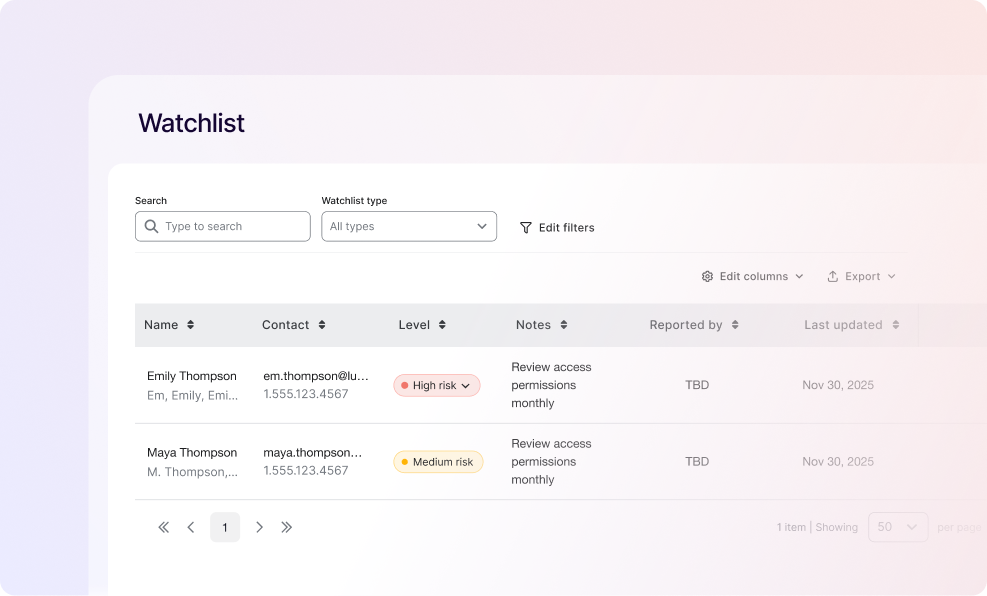Sort by Name column arrows
This screenshot has height=596, width=987.
click(190, 325)
